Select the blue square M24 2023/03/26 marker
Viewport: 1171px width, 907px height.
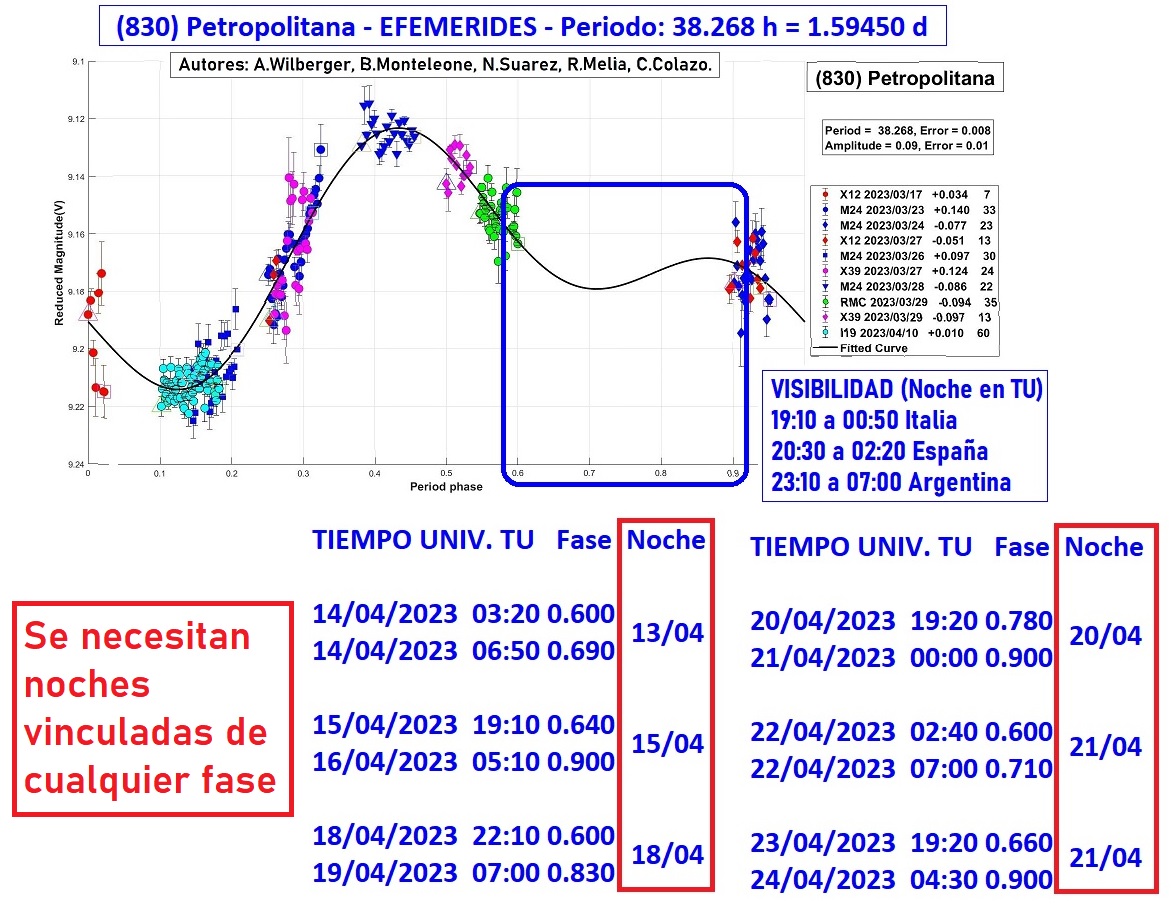coord(824,253)
